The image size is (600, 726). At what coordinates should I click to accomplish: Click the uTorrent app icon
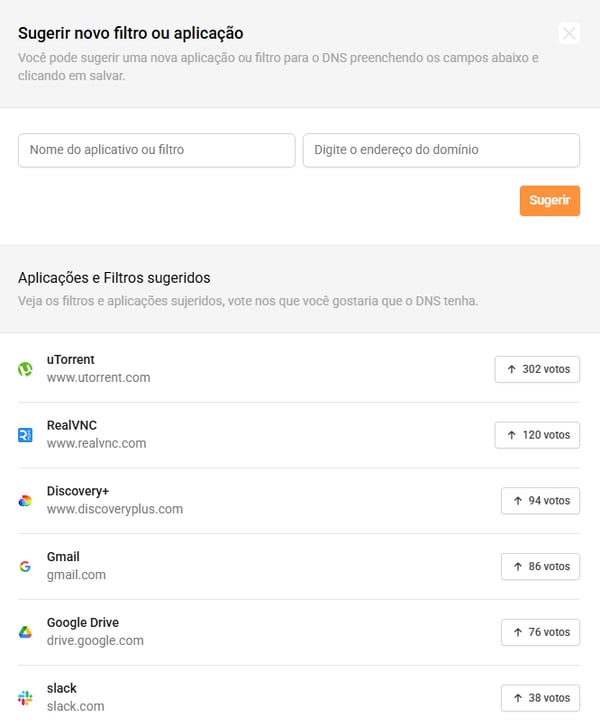(26, 369)
